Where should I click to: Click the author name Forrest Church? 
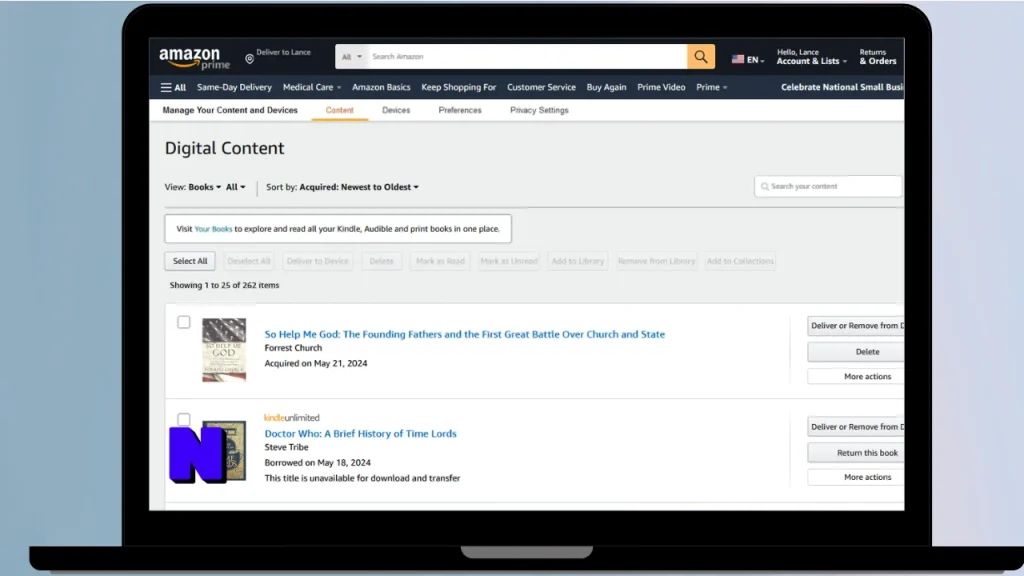coord(293,348)
